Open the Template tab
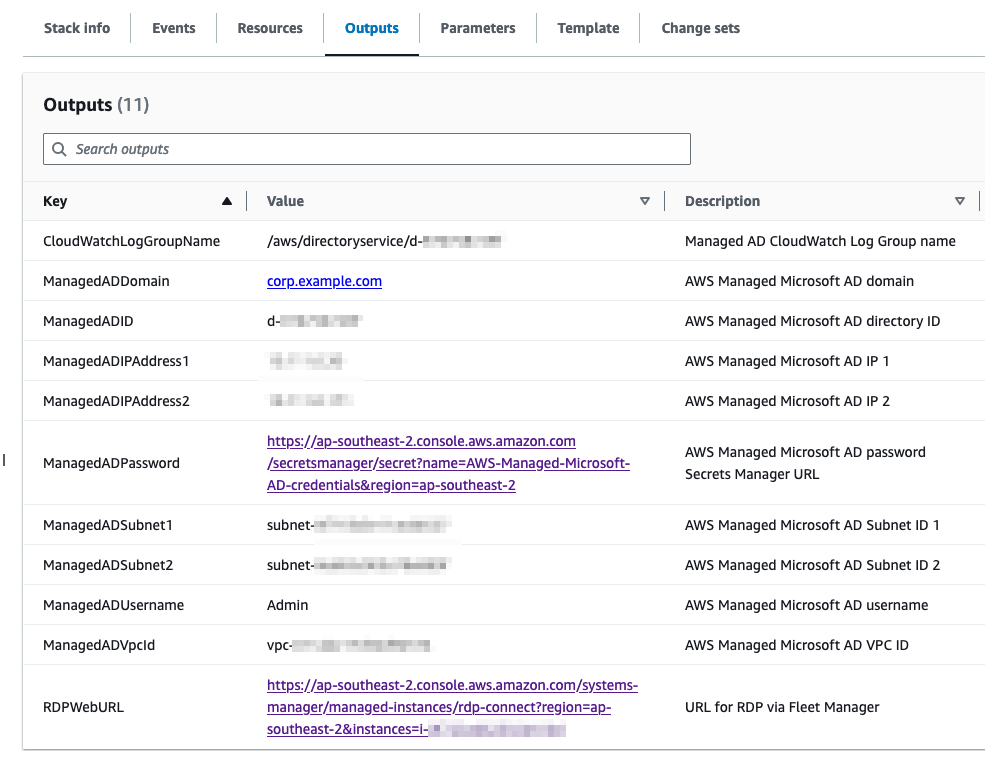Image resolution: width=985 pixels, height=760 pixels. pyautogui.click(x=588, y=28)
